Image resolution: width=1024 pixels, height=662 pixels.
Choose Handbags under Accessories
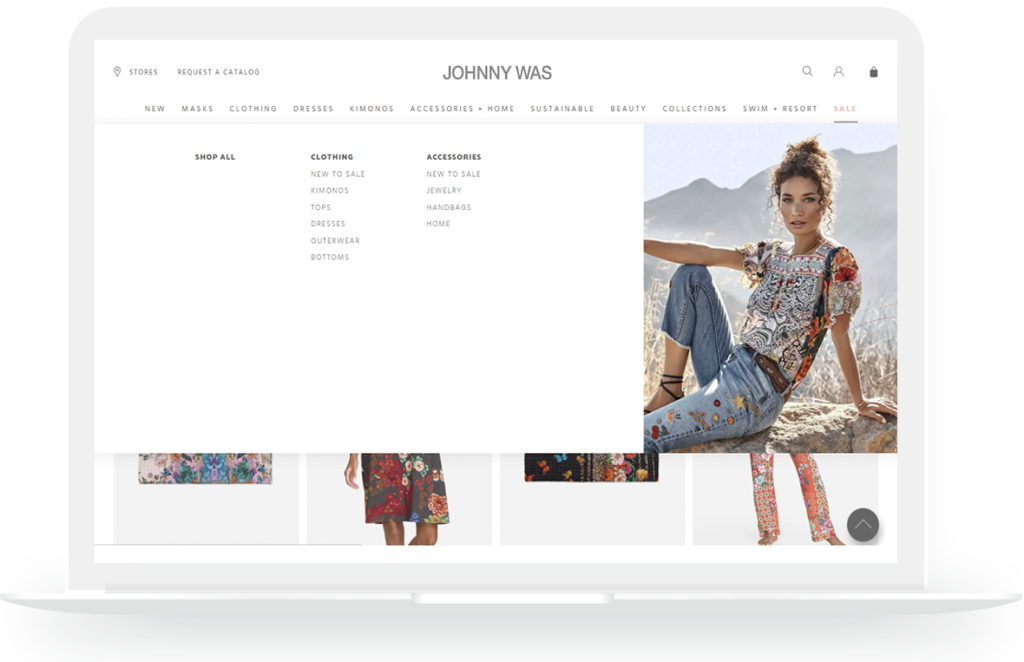[449, 207]
